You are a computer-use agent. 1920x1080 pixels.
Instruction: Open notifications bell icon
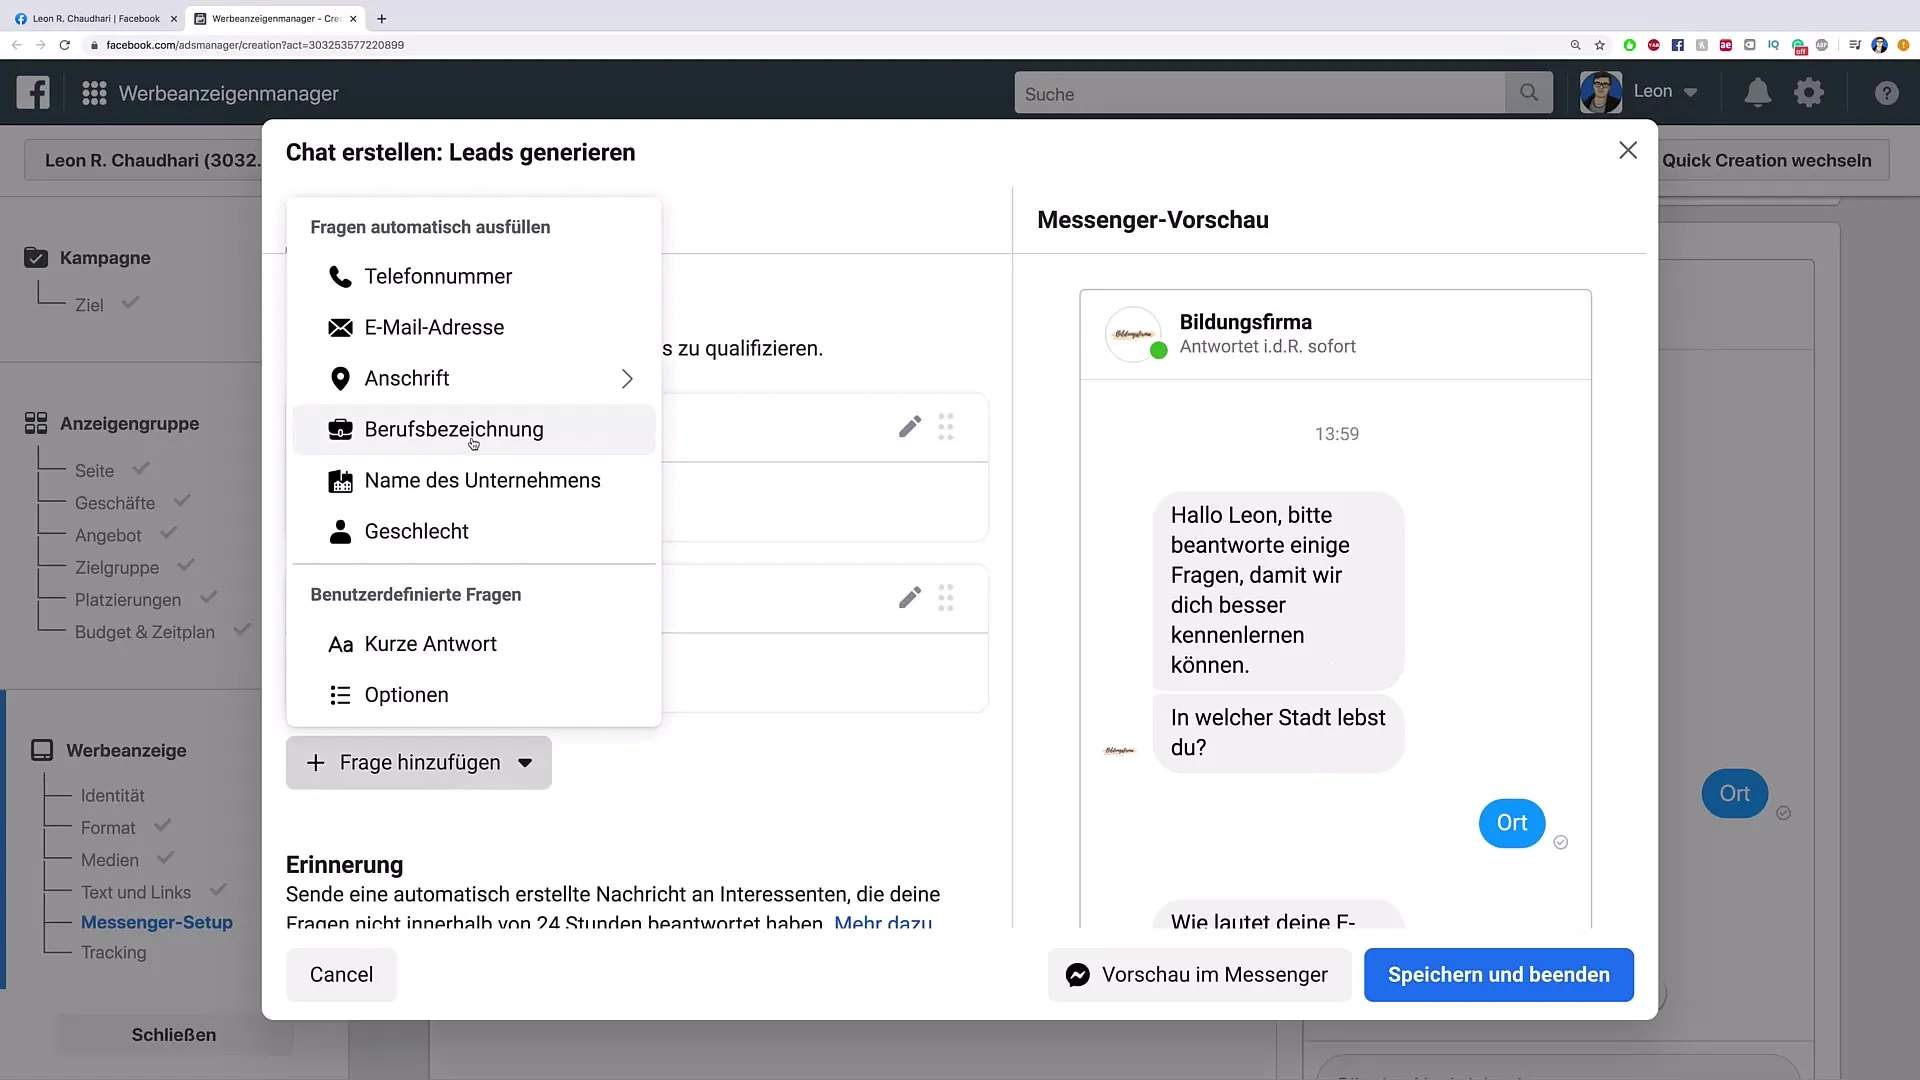(1757, 93)
